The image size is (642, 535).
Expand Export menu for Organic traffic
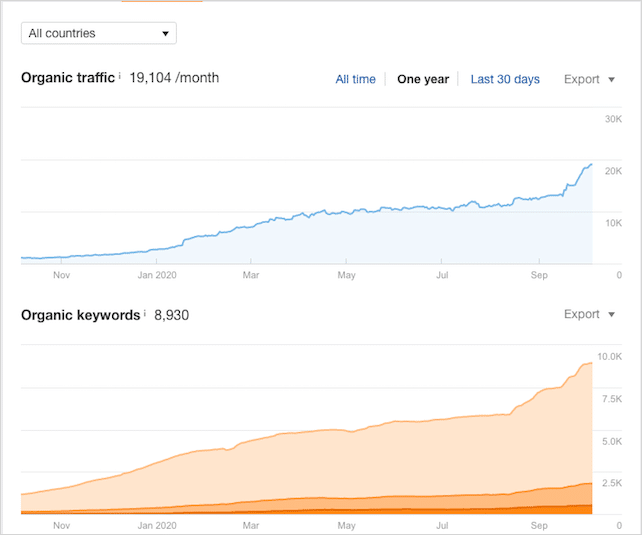coord(589,79)
